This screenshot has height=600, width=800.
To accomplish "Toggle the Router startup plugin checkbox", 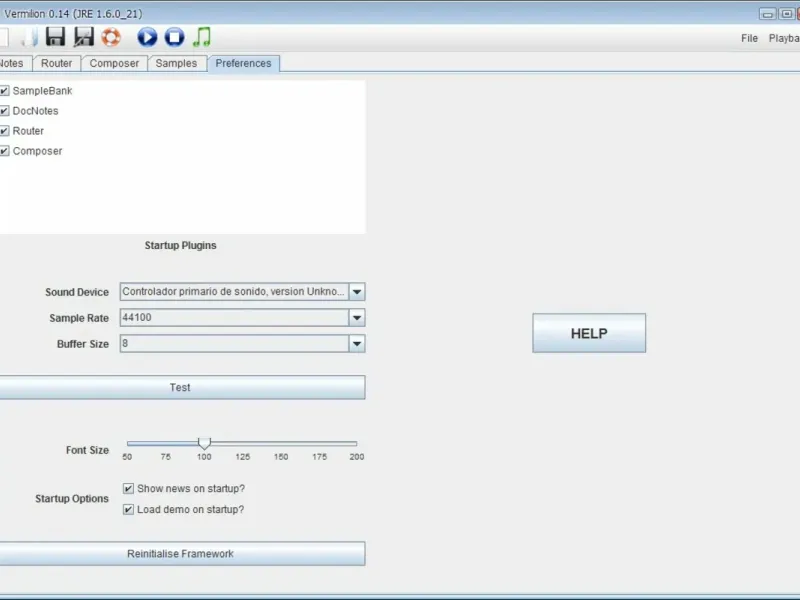I will pyautogui.click(x=5, y=131).
